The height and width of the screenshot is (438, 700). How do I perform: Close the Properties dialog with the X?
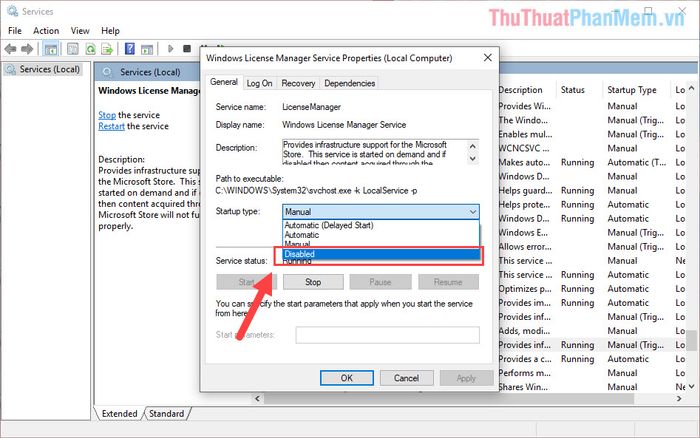pyautogui.click(x=488, y=58)
